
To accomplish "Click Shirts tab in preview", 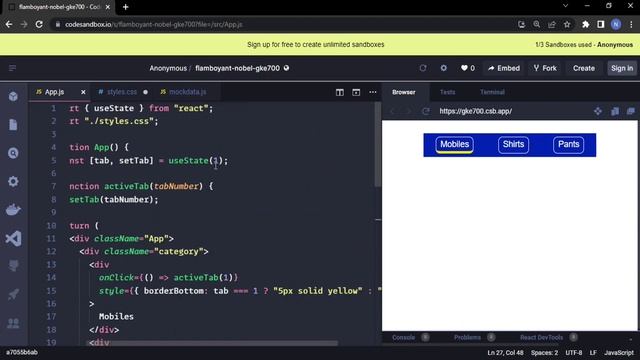I will [513, 144].
